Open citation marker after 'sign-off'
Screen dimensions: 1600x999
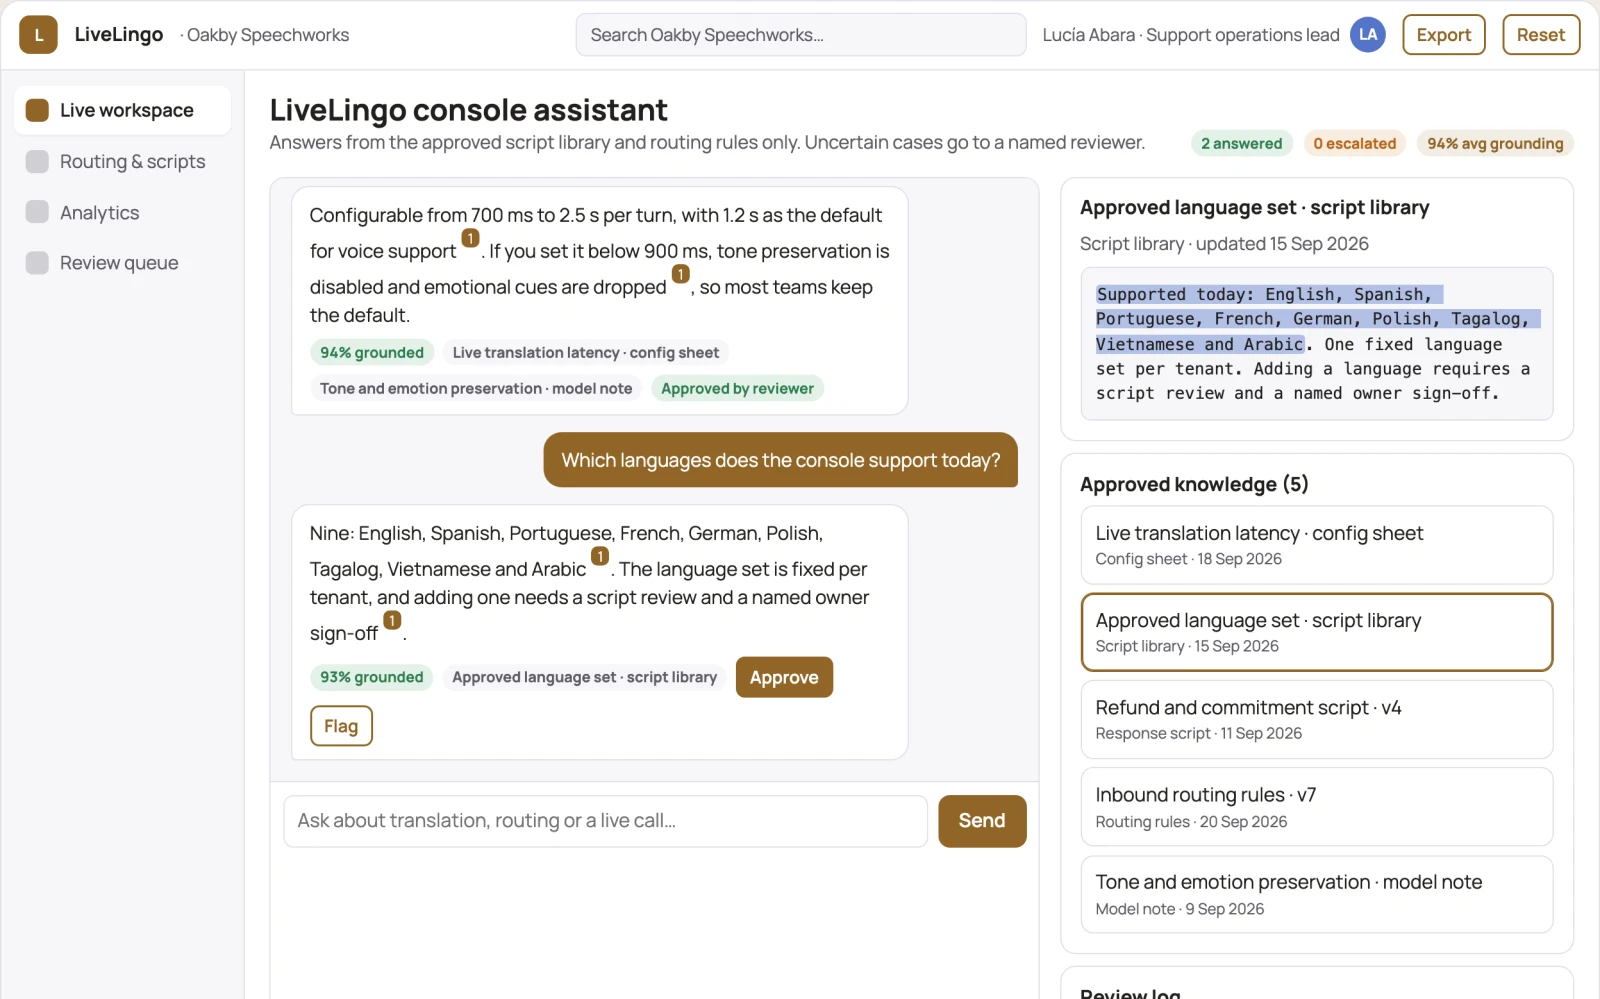pyautogui.click(x=392, y=620)
